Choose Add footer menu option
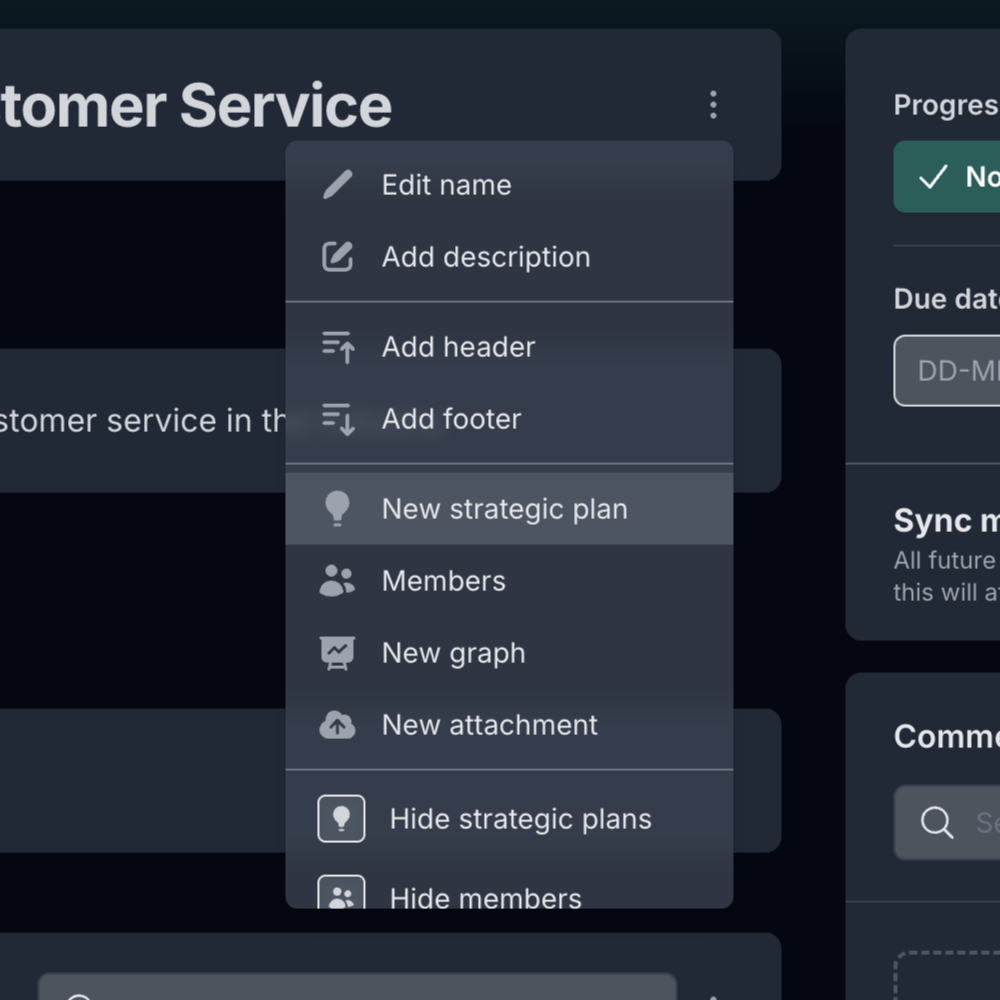 coord(509,419)
